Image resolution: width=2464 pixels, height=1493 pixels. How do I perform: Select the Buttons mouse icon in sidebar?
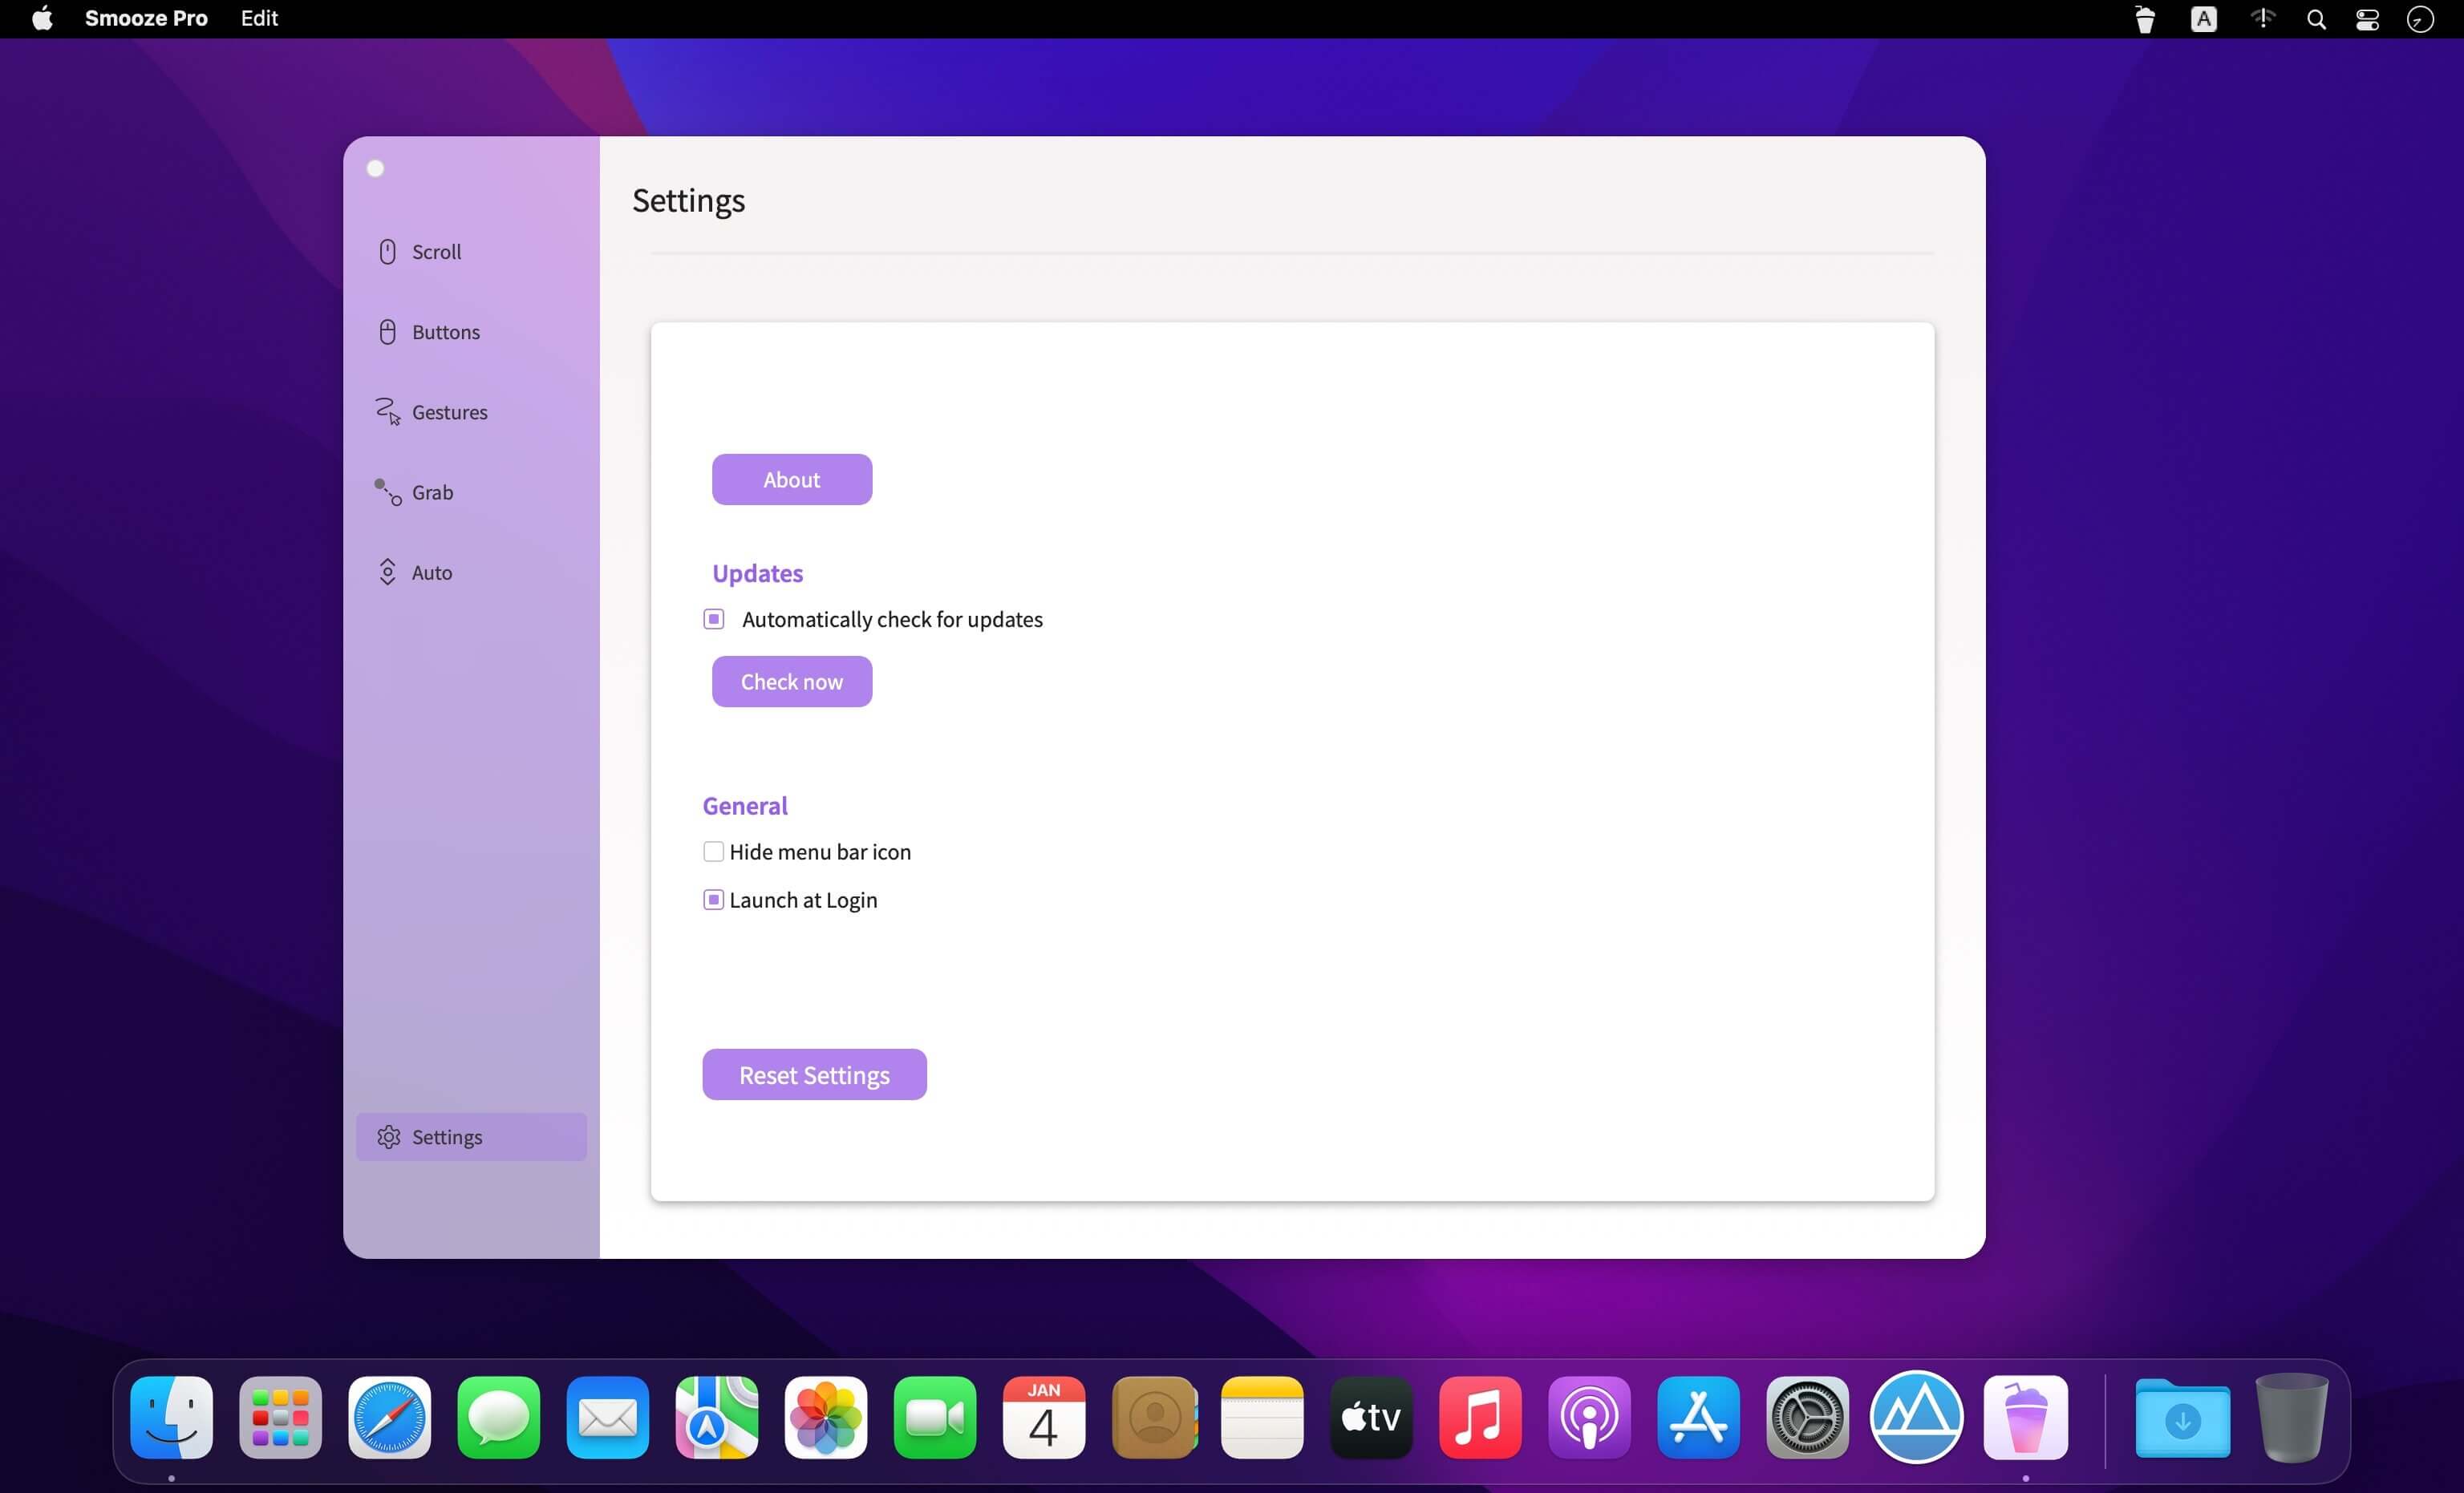(387, 331)
